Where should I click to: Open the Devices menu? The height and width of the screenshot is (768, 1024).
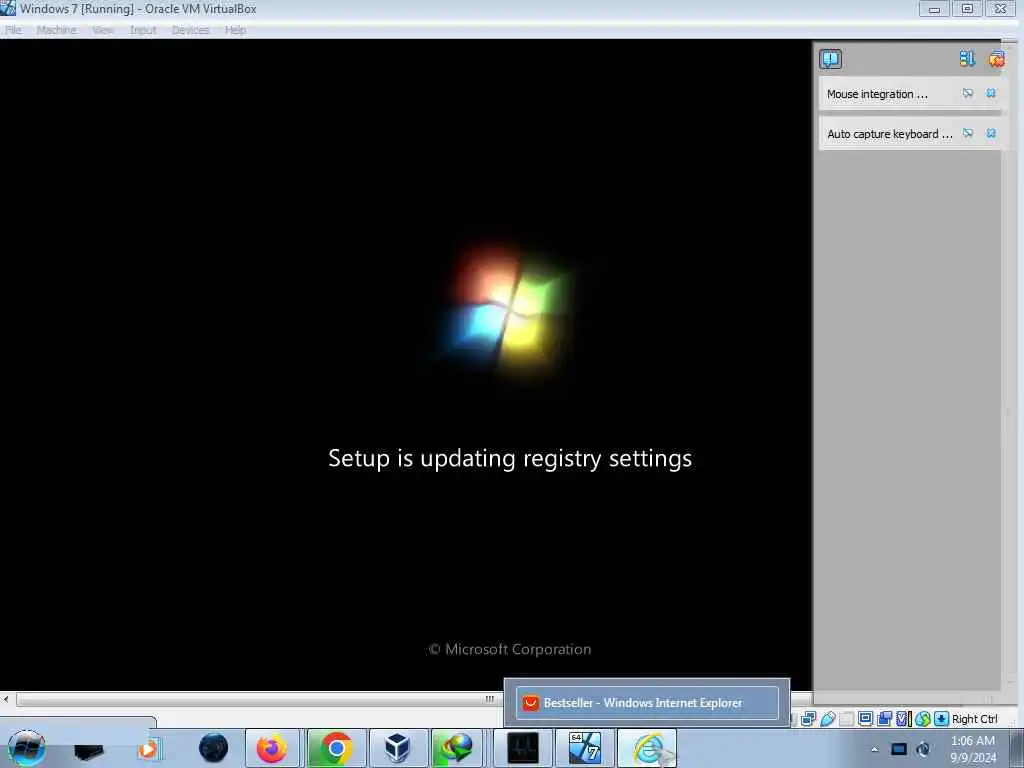(x=191, y=30)
